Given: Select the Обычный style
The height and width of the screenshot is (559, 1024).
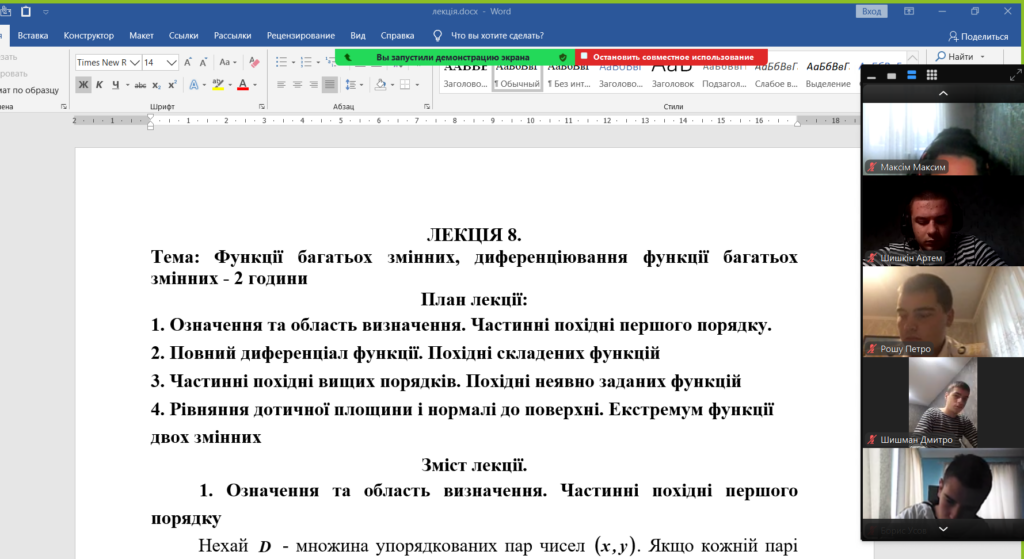Looking at the screenshot, I should pyautogui.click(x=517, y=77).
